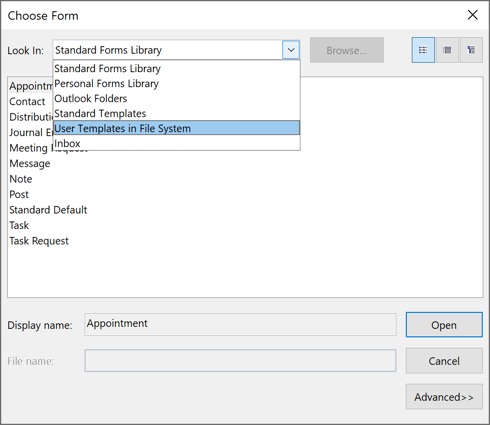Select the Distribution List form
This screenshot has height=425, width=490.
click(x=31, y=117)
